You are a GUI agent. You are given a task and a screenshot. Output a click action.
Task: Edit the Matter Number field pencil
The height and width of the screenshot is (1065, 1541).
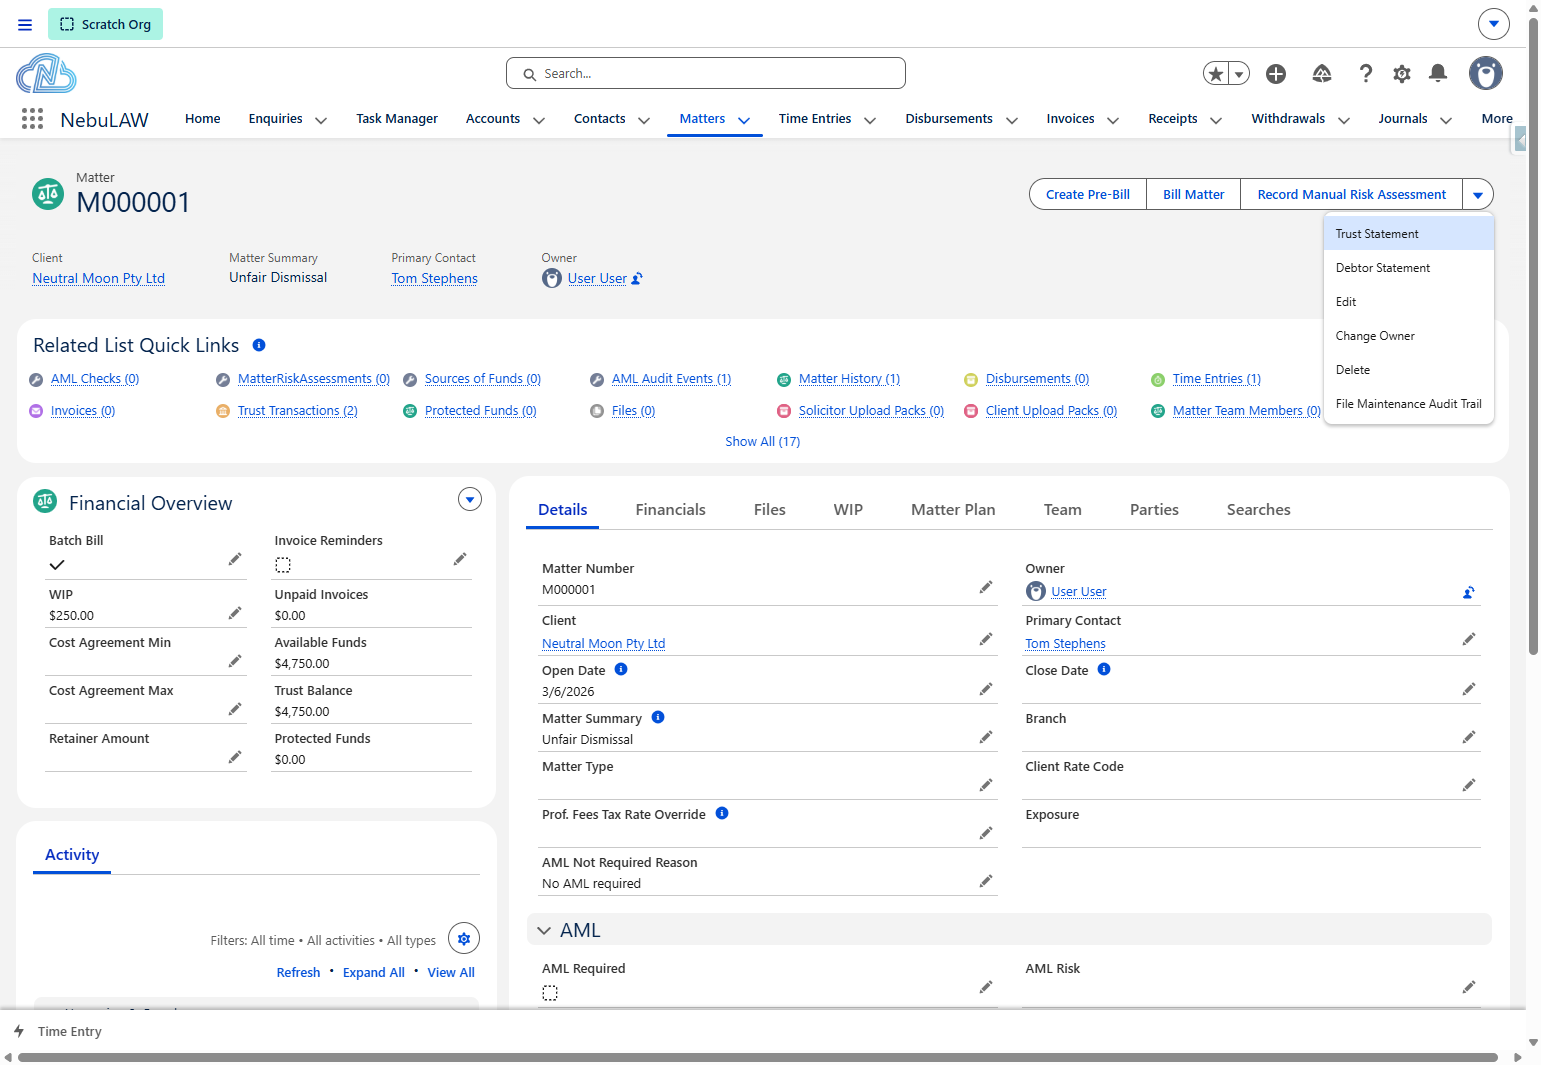tap(986, 587)
